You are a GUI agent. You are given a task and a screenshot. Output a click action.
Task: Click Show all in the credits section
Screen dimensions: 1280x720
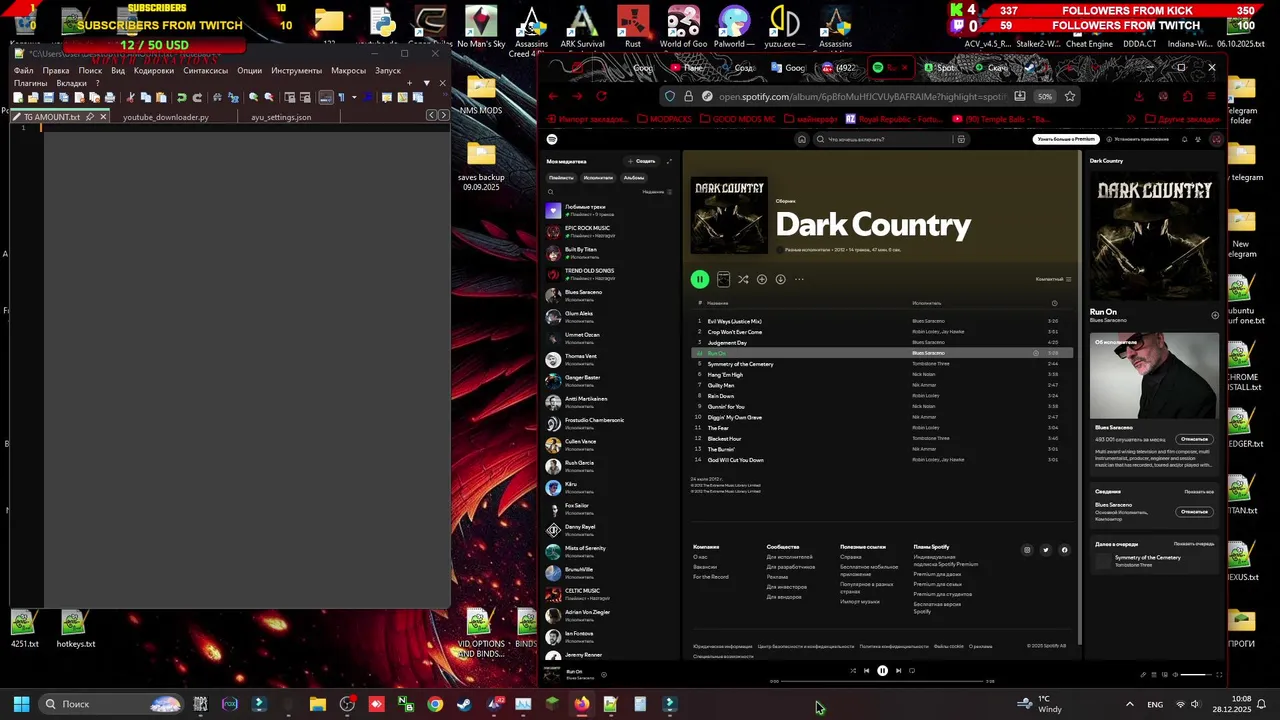click(x=1199, y=492)
